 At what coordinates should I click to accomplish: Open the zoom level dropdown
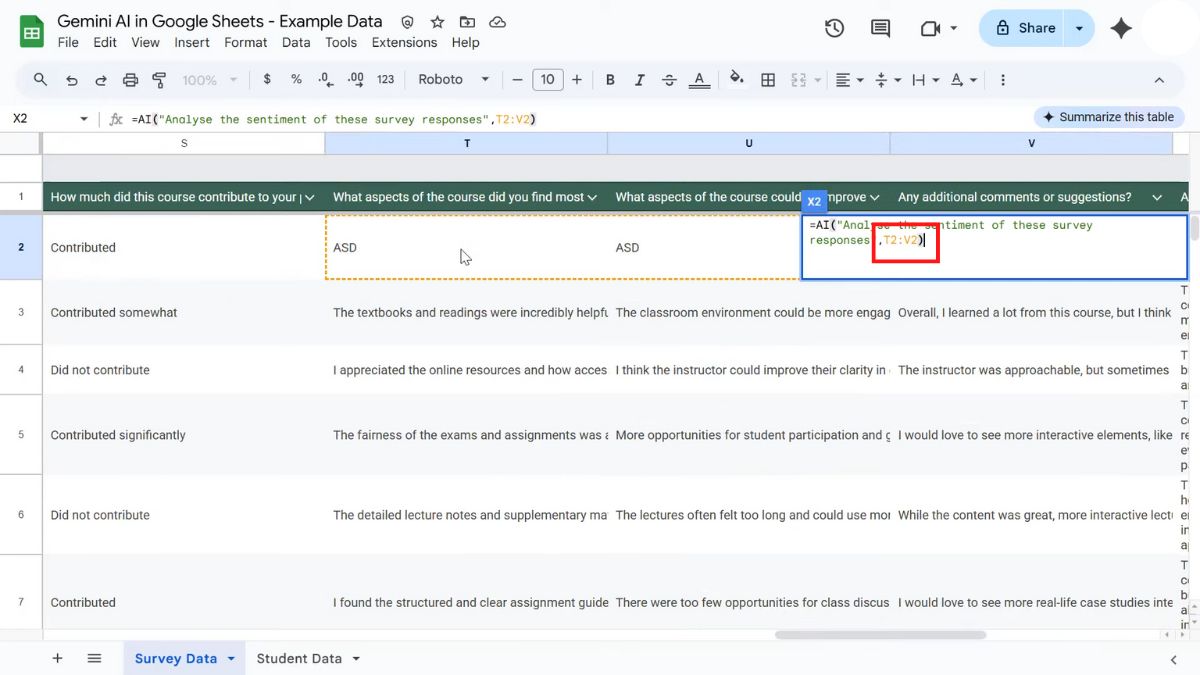[210, 80]
